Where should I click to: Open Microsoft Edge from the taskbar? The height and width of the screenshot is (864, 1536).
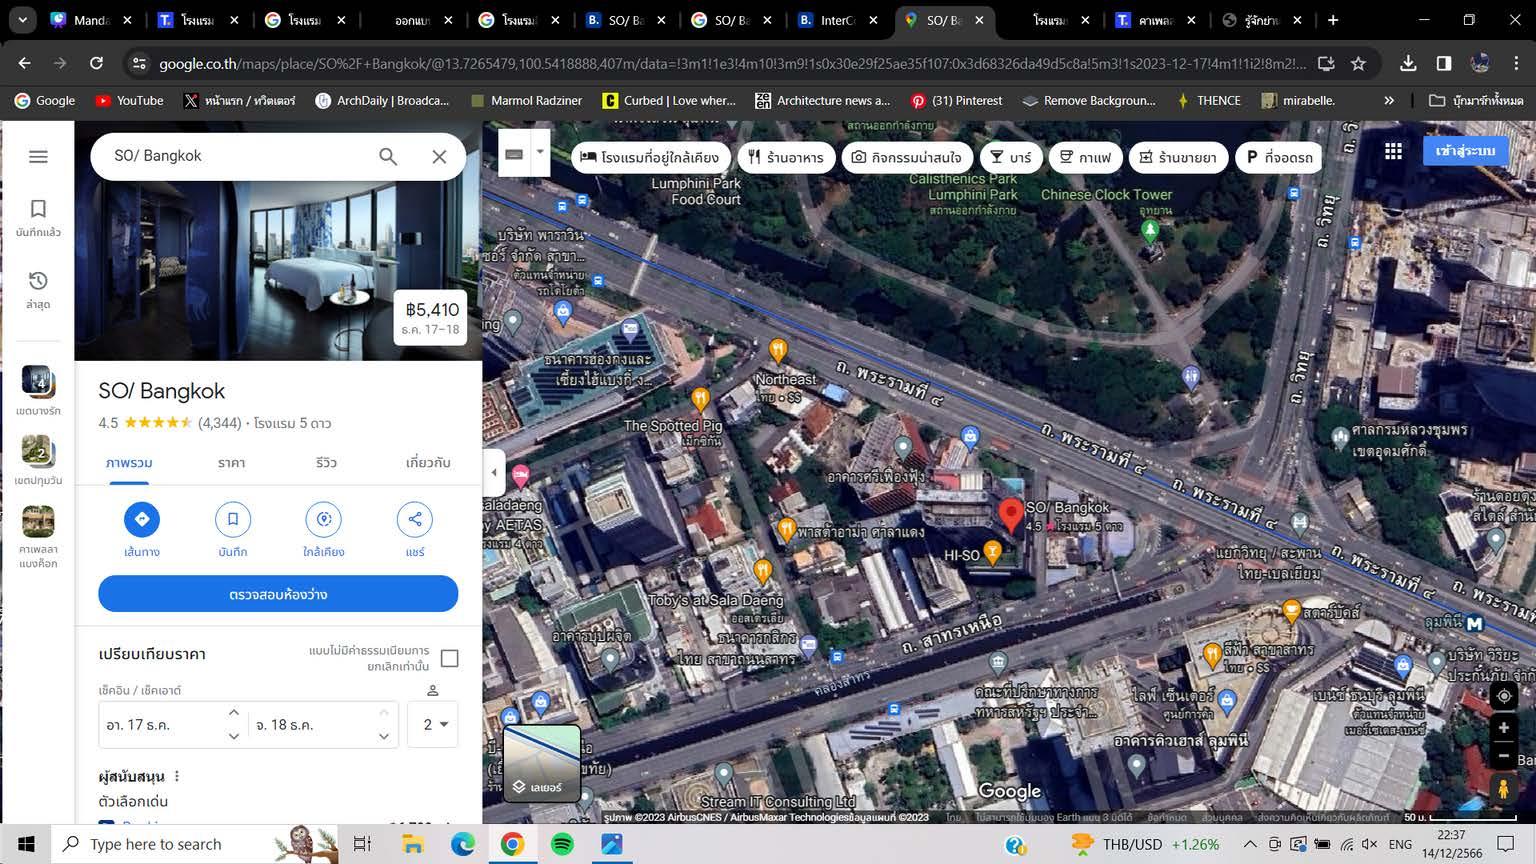point(462,844)
